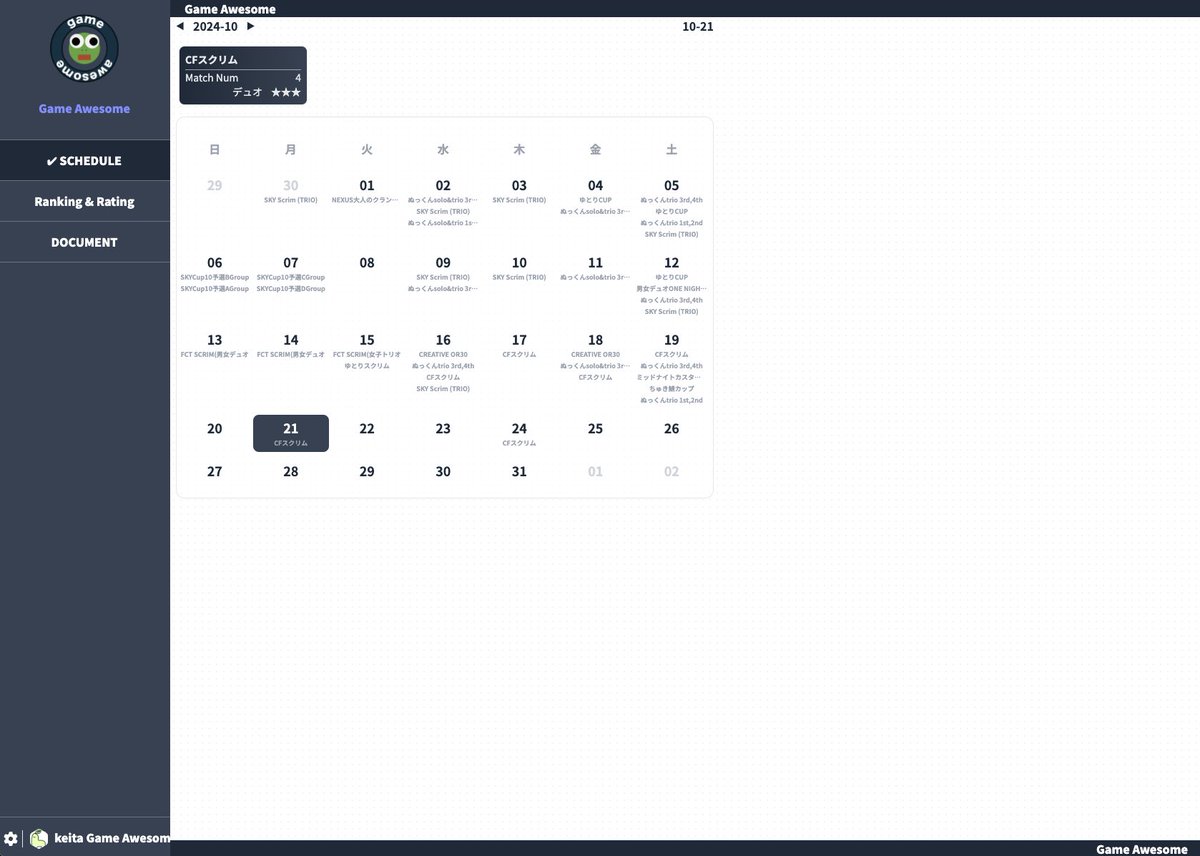
Task: Click CFスクリム on day 17
Action: [519, 354]
